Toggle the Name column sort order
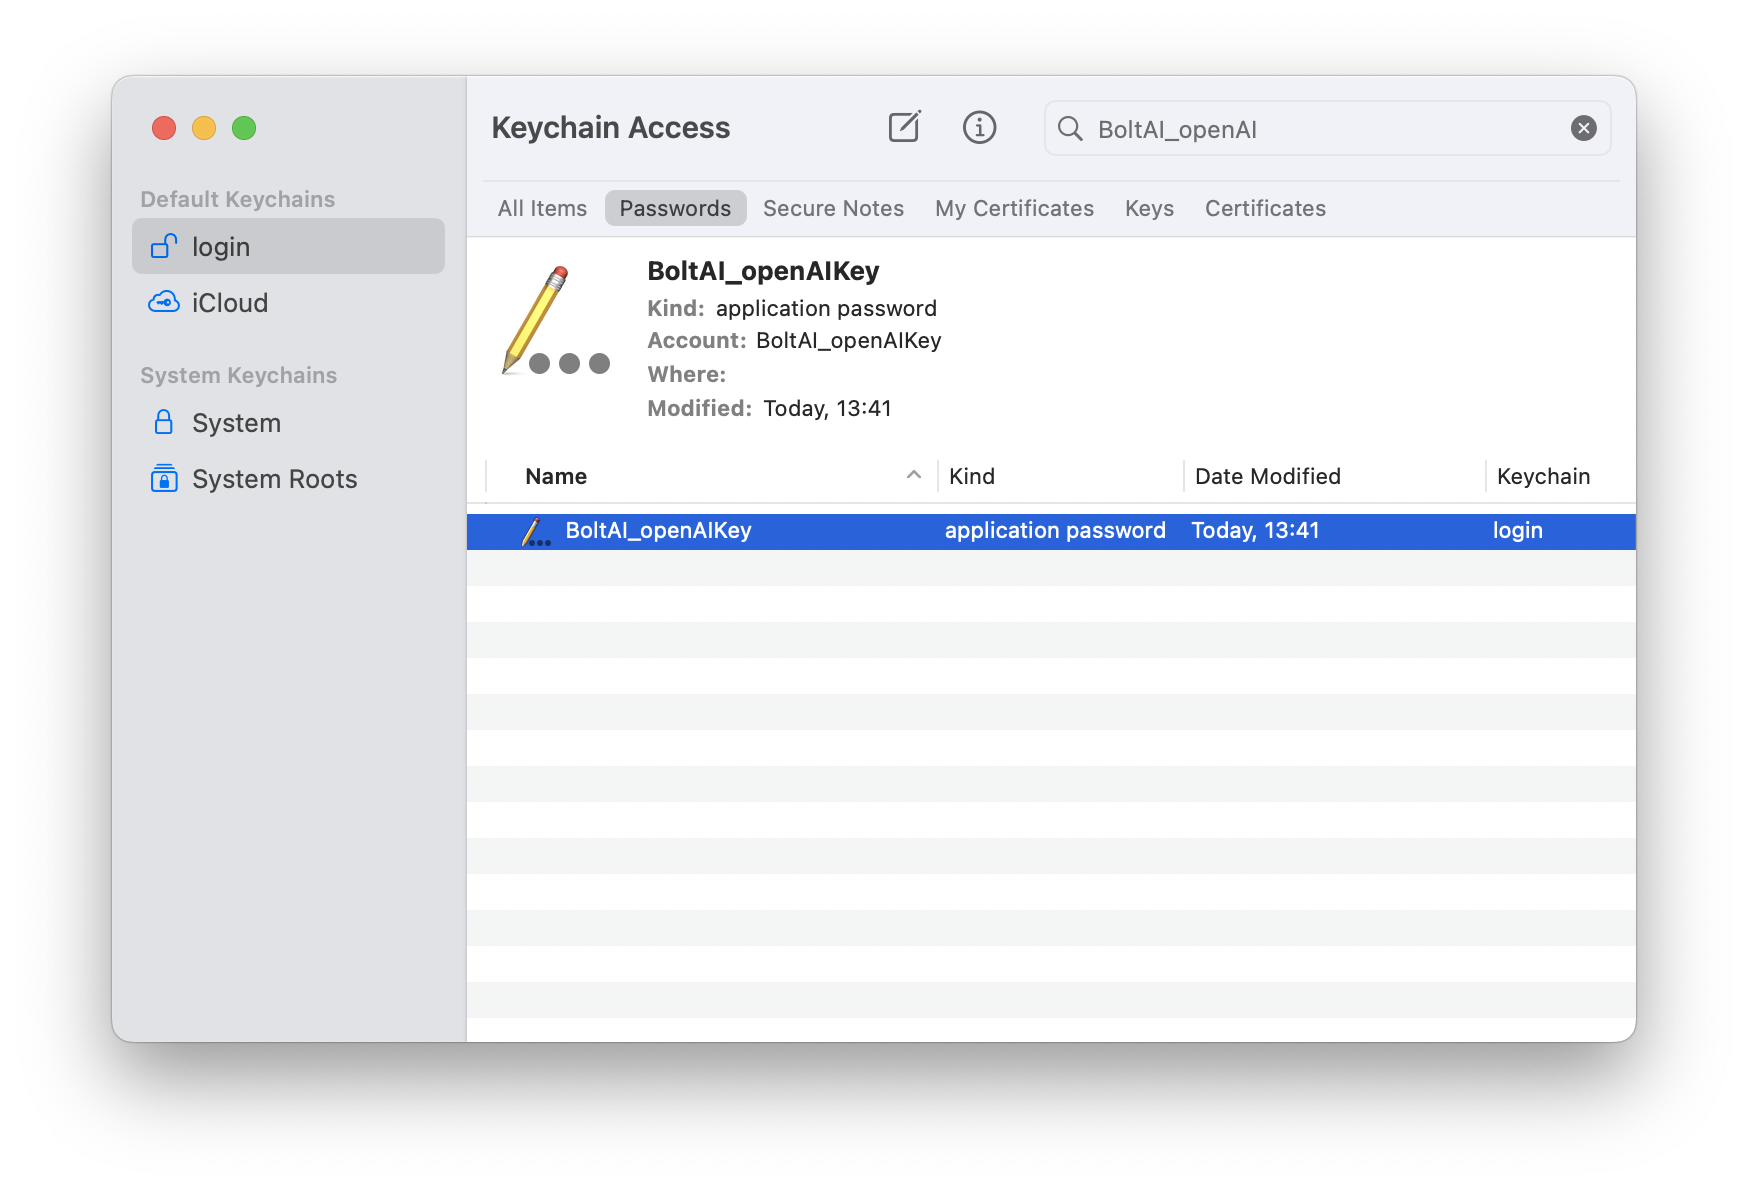 555,476
